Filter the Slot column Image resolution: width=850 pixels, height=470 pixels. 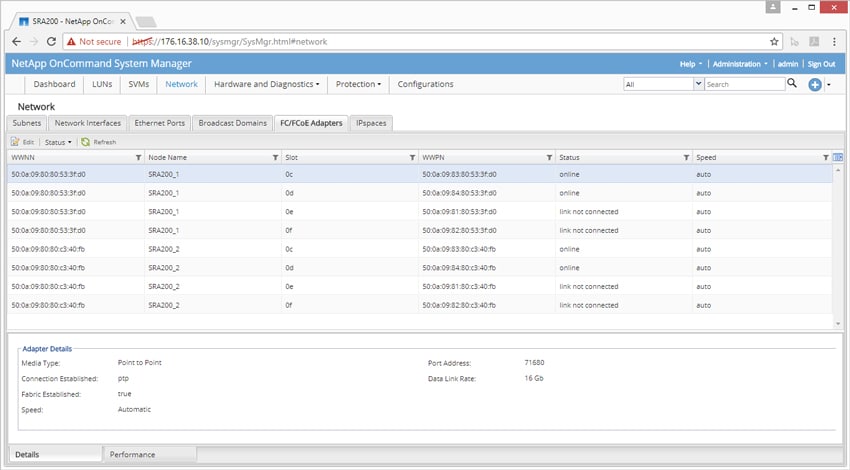tap(413, 158)
